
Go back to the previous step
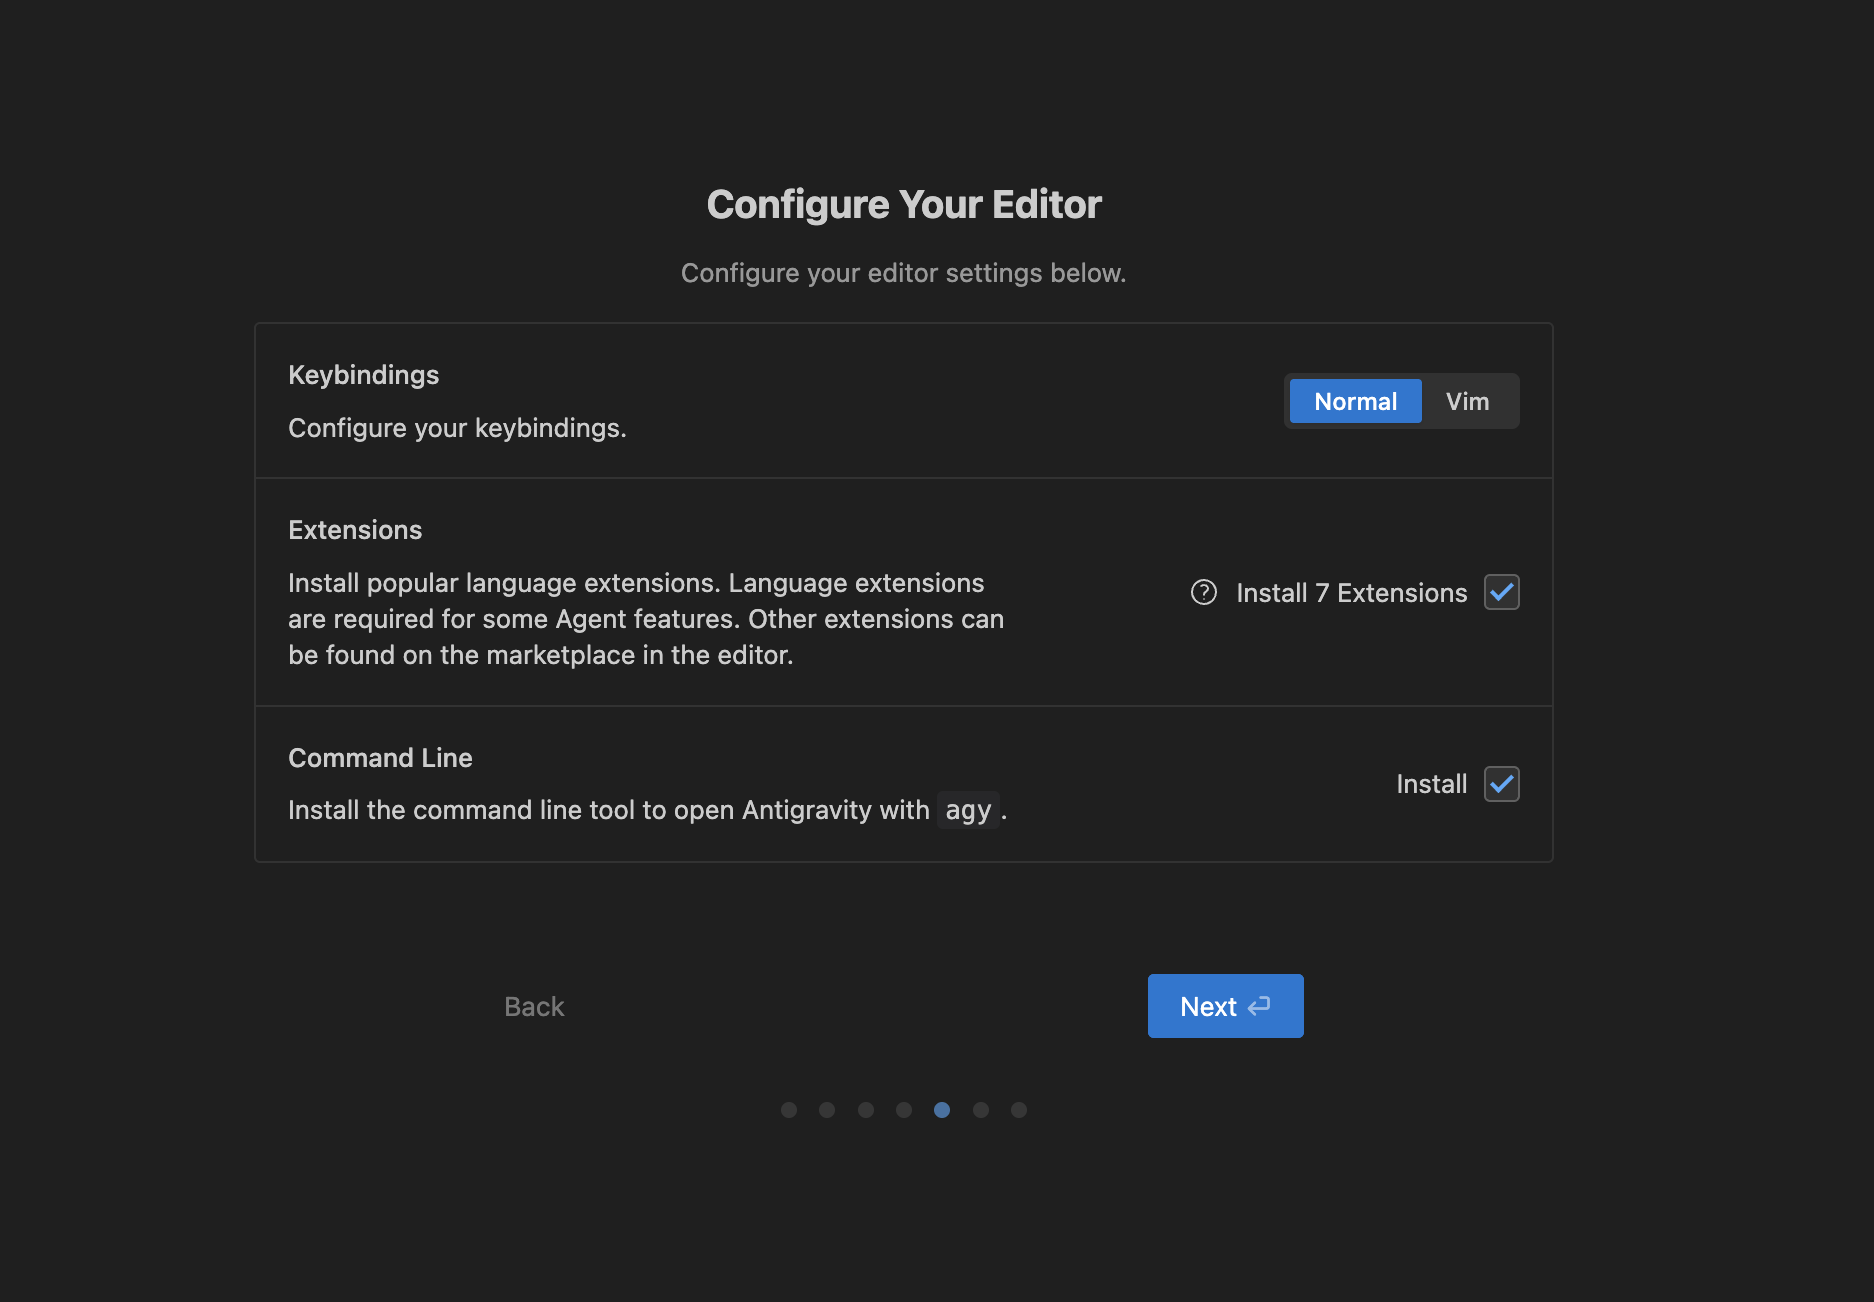pyautogui.click(x=533, y=1006)
